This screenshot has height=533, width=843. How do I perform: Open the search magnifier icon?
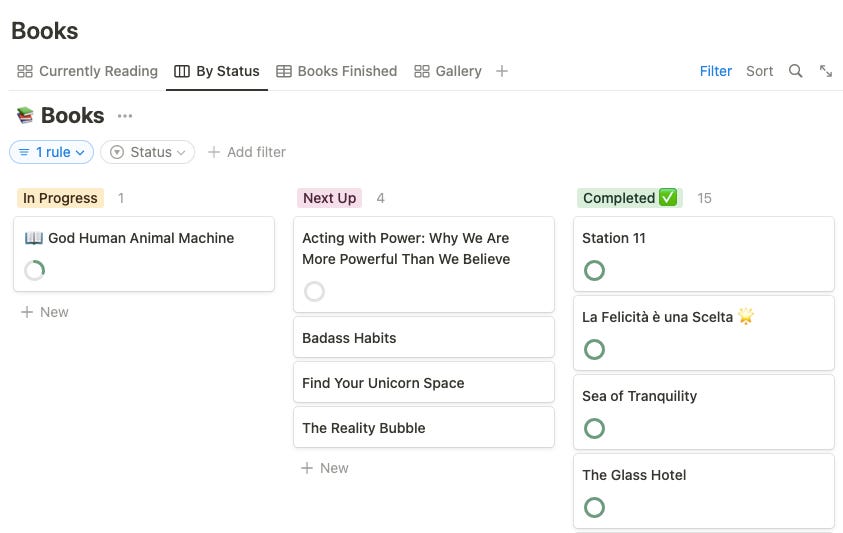pos(795,71)
